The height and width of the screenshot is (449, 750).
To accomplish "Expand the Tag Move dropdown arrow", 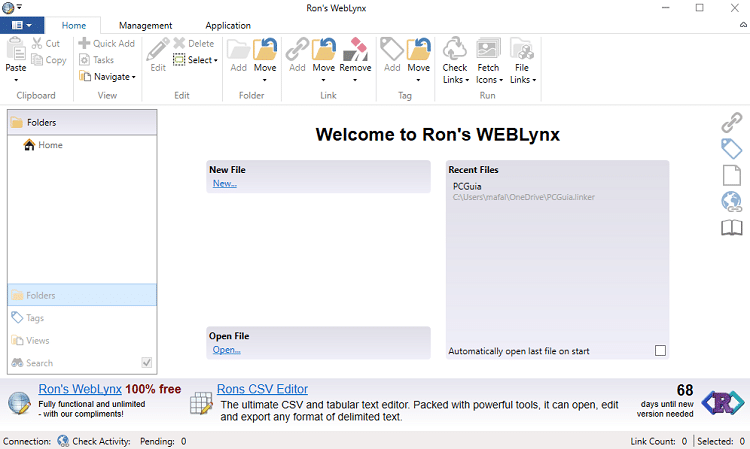I will click(x=419, y=80).
